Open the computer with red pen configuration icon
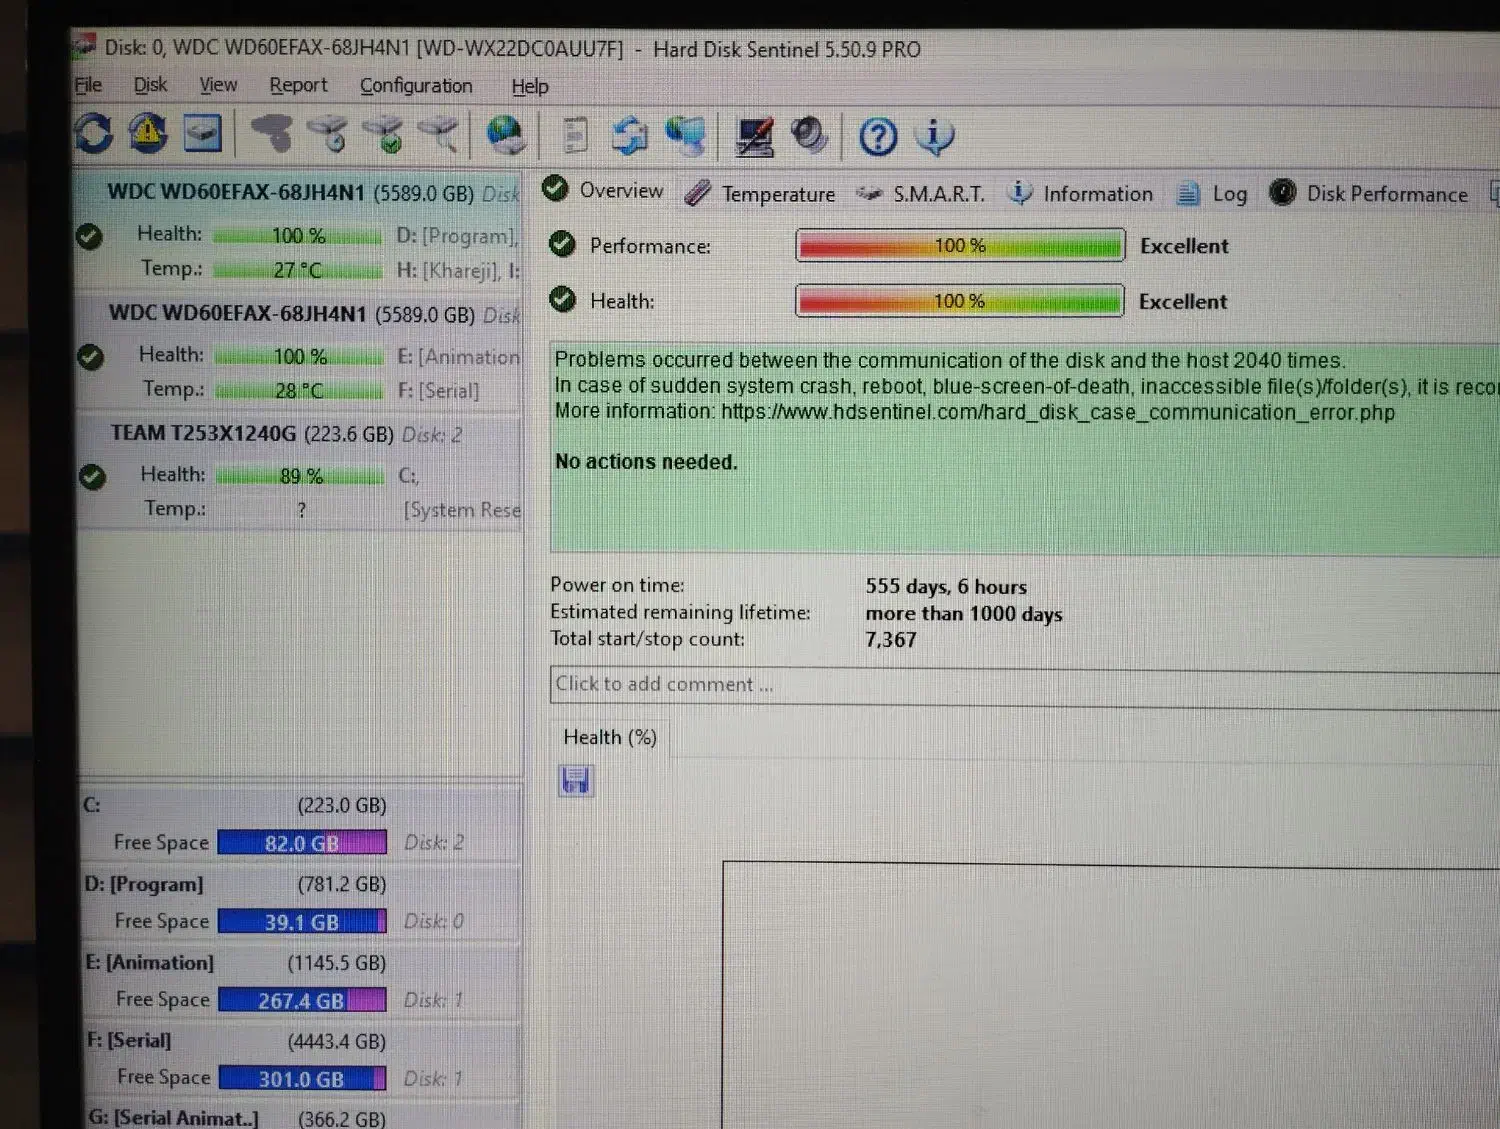 pyautogui.click(x=755, y=137)
